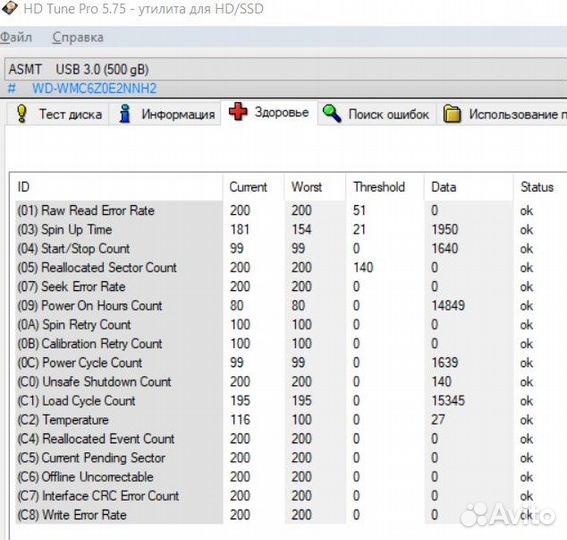Screen dimensions: 567x540
Task: Click the magnifier Поиск ошибок icon
Action: (x=332, y=113)
